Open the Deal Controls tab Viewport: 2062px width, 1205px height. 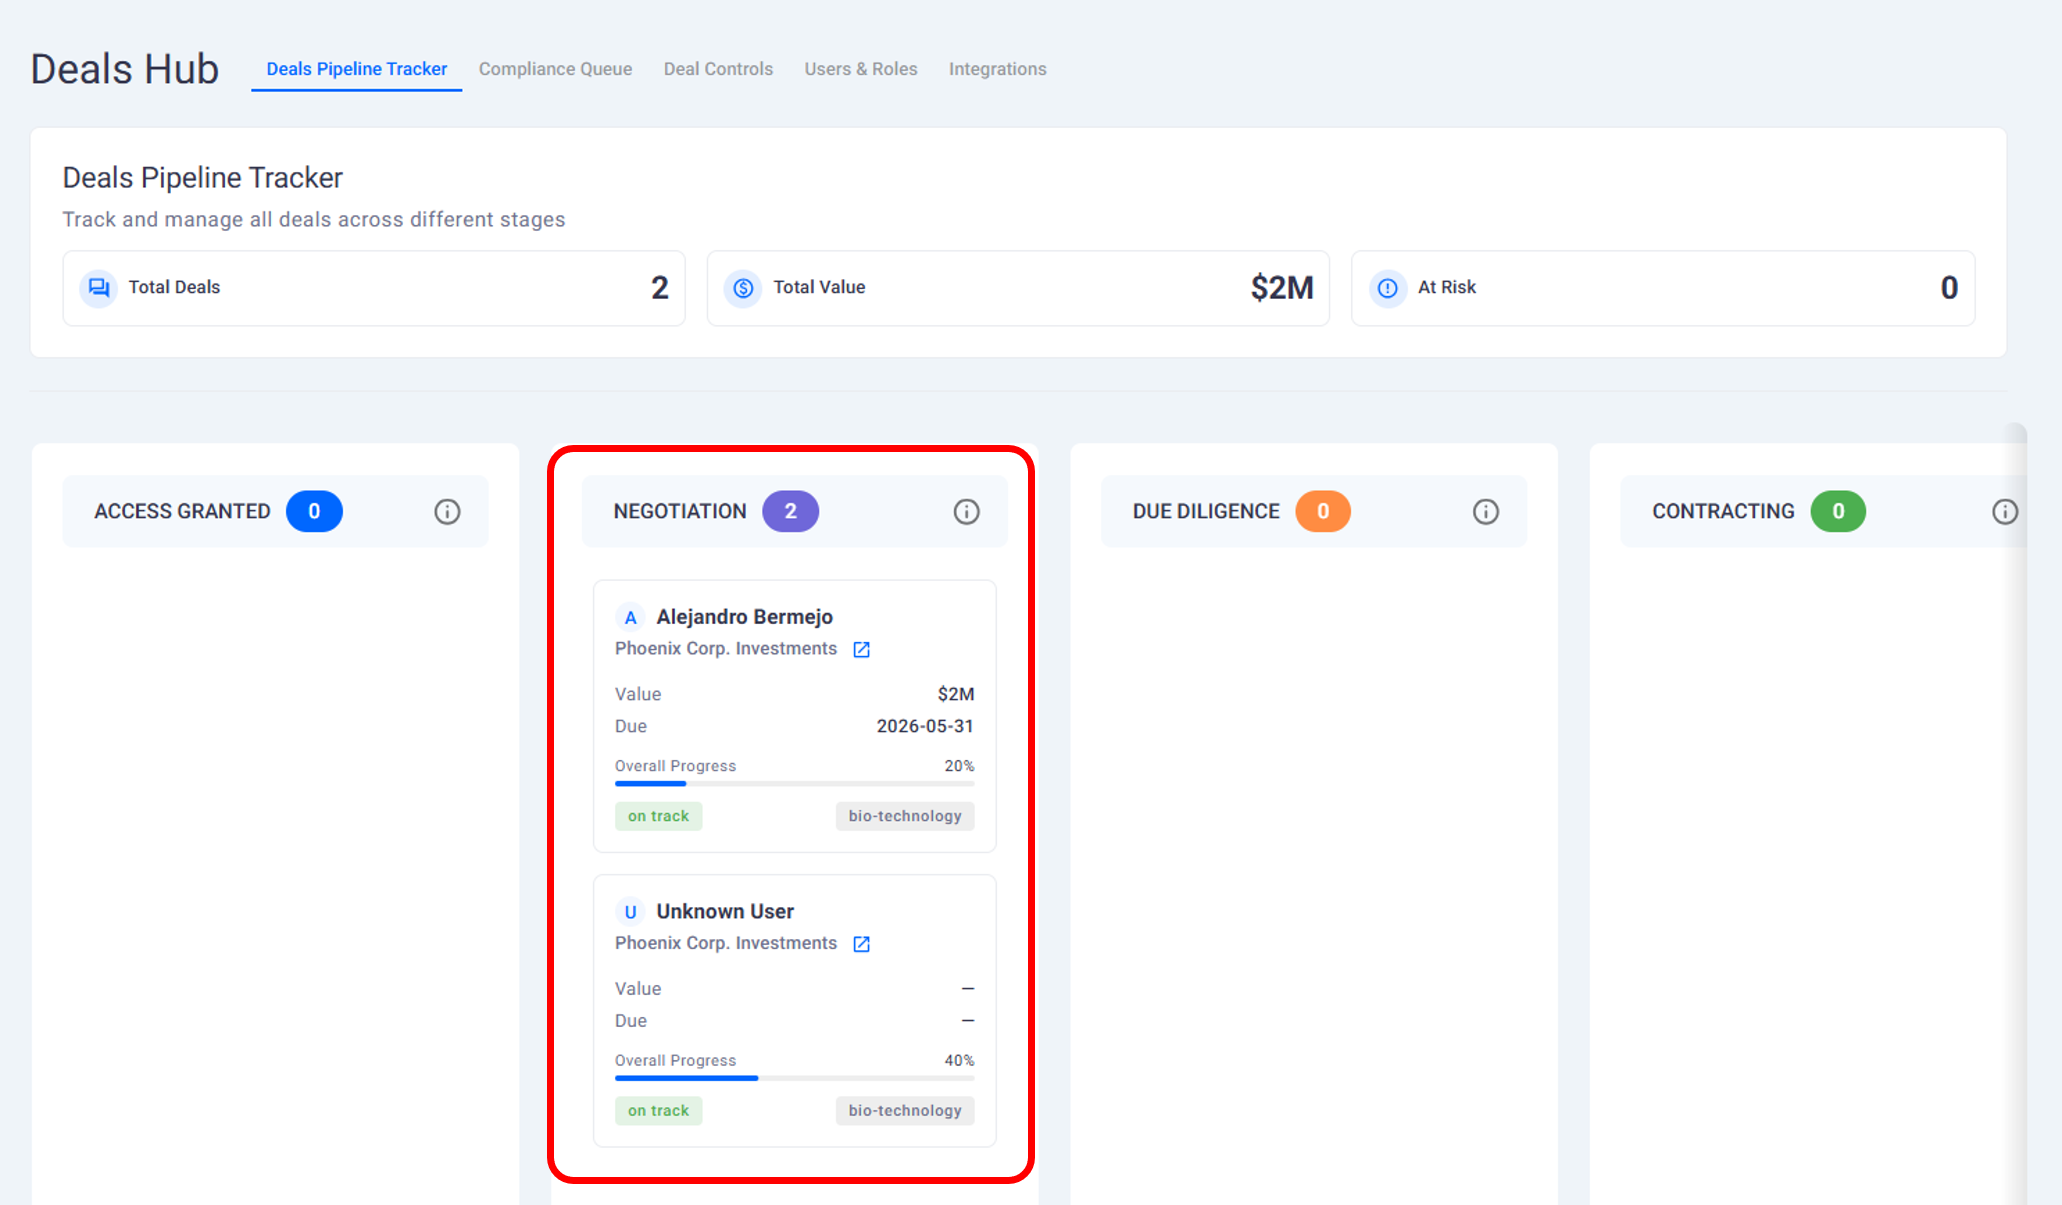point(718,69)
